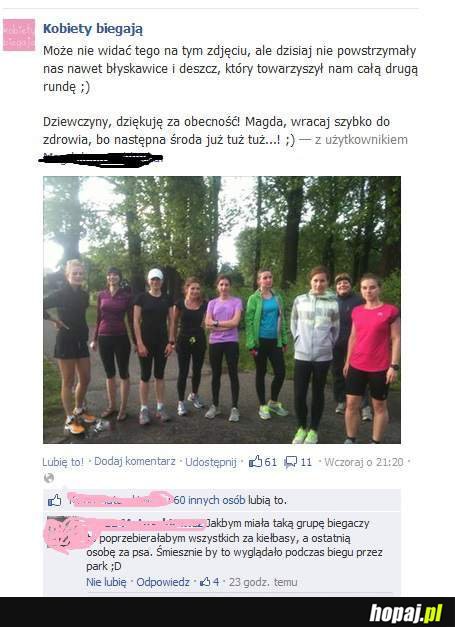Show the 60 innych osób who liked
Image resolution: width=455 pixels, height=627 pixels.
209,500
